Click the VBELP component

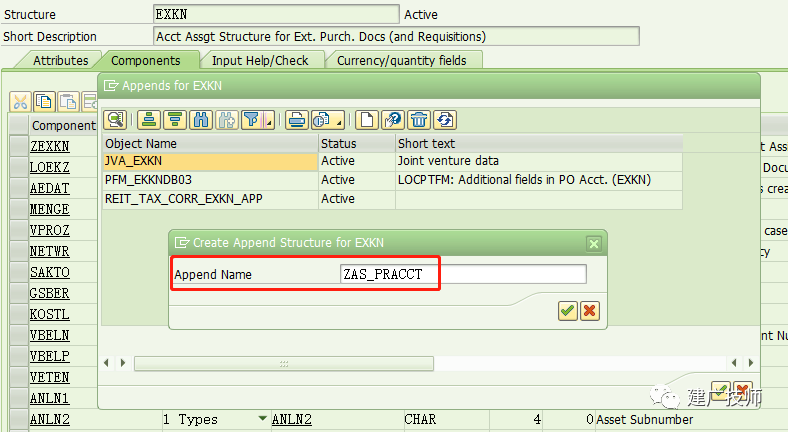click(50, 356)
